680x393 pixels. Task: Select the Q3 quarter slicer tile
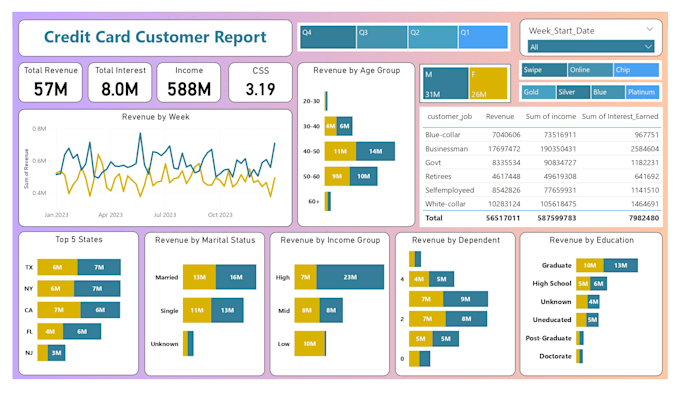pos(382,37)
